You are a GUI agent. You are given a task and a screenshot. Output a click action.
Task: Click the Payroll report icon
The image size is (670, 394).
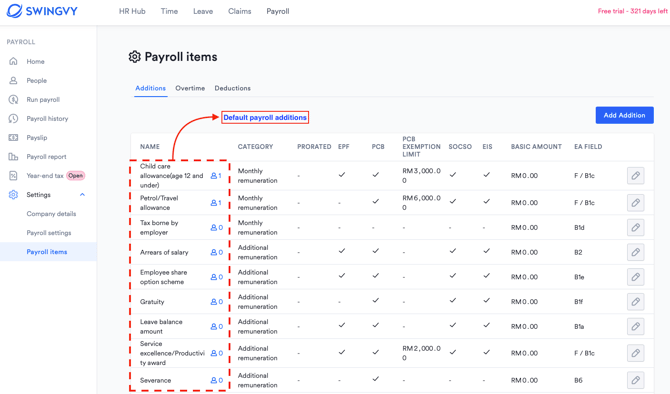tap(13, 156)
